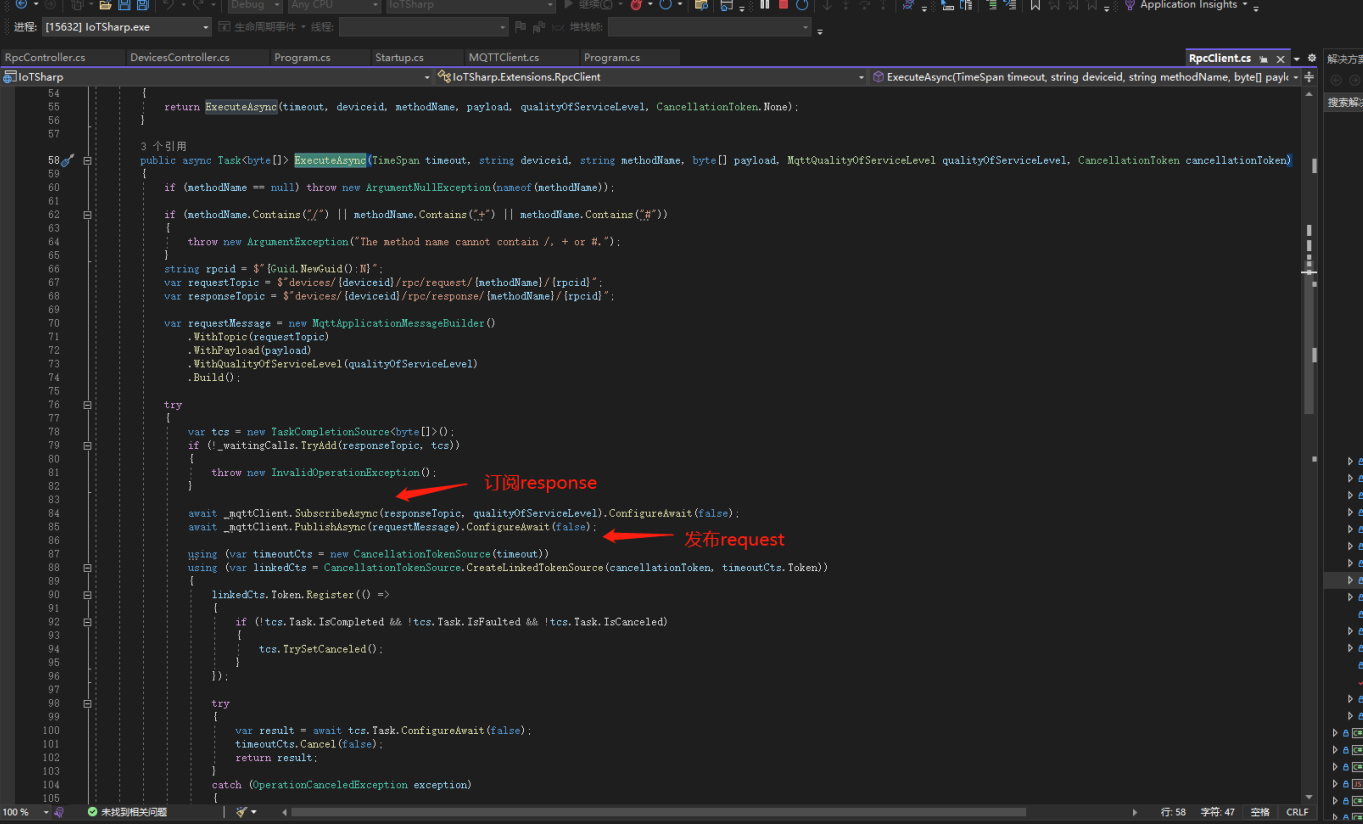Collapse the if block at line 79

click(85, 444)
